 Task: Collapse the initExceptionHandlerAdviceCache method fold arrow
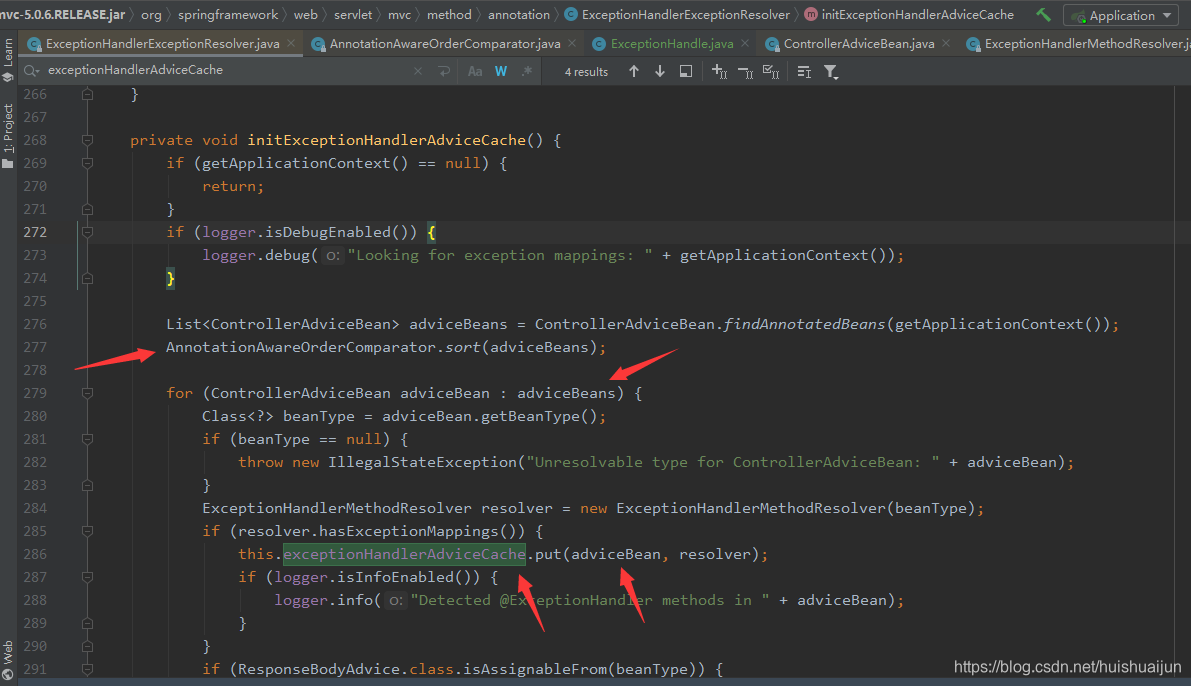[86, 139]
